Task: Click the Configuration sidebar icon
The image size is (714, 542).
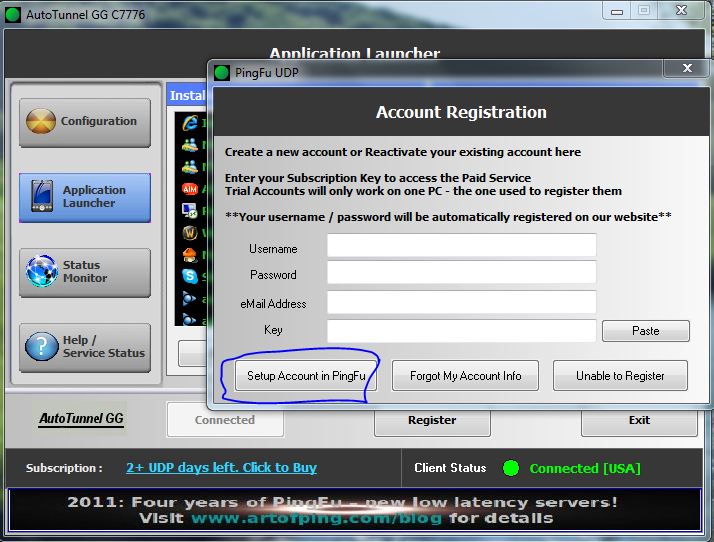Action: [41, 121]
